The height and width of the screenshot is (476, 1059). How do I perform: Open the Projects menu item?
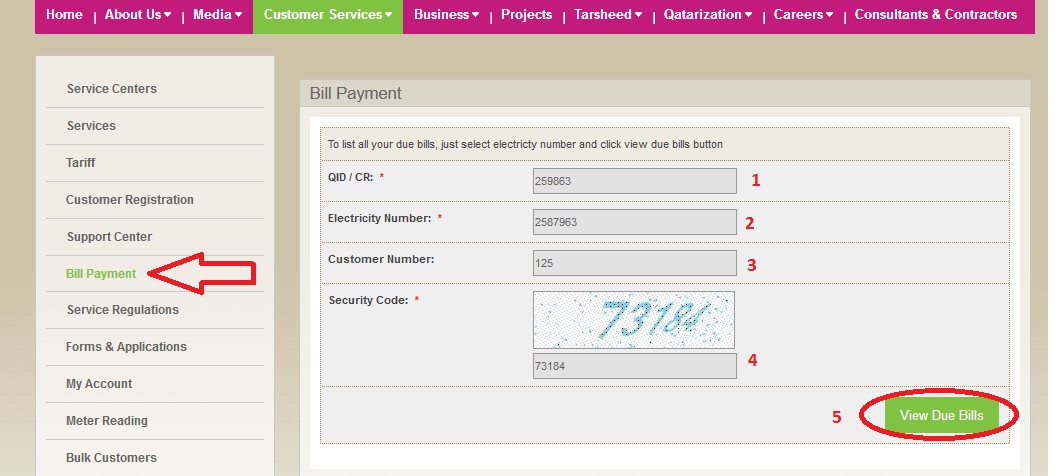(526, 15)
